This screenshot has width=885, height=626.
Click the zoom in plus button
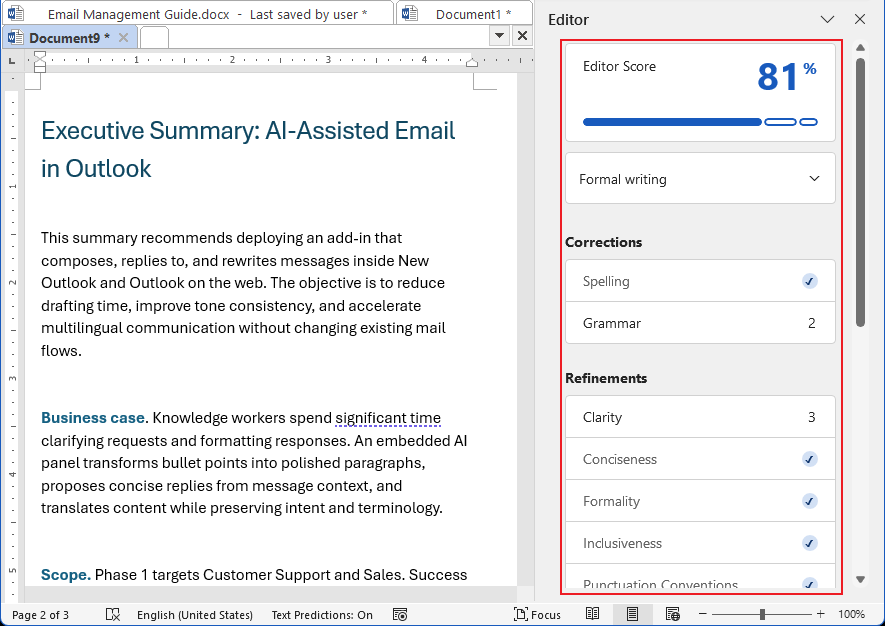click(821, 614)
